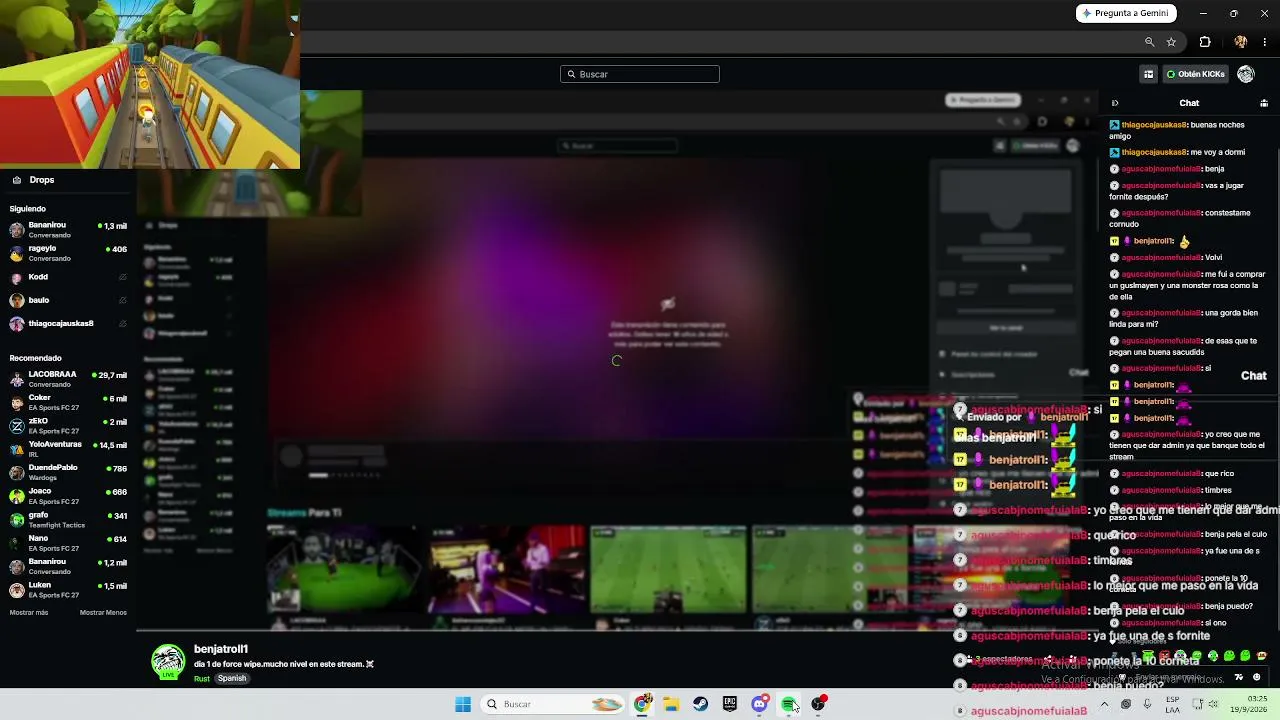1280x720 pixels.
Task: Open Epic Games Launcher from taskbar
Action: coord(730,704)
